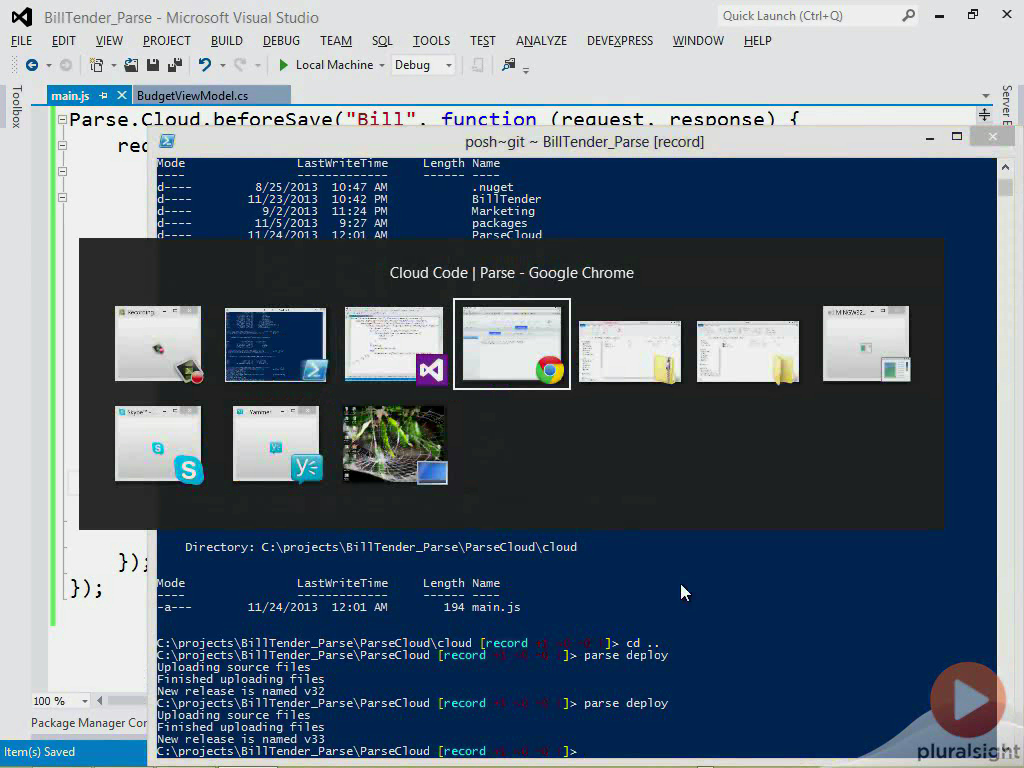Viewport: 1024px width, 768px height.
Task: Open the Debug configuration combo box
Action: coord(423,65)
